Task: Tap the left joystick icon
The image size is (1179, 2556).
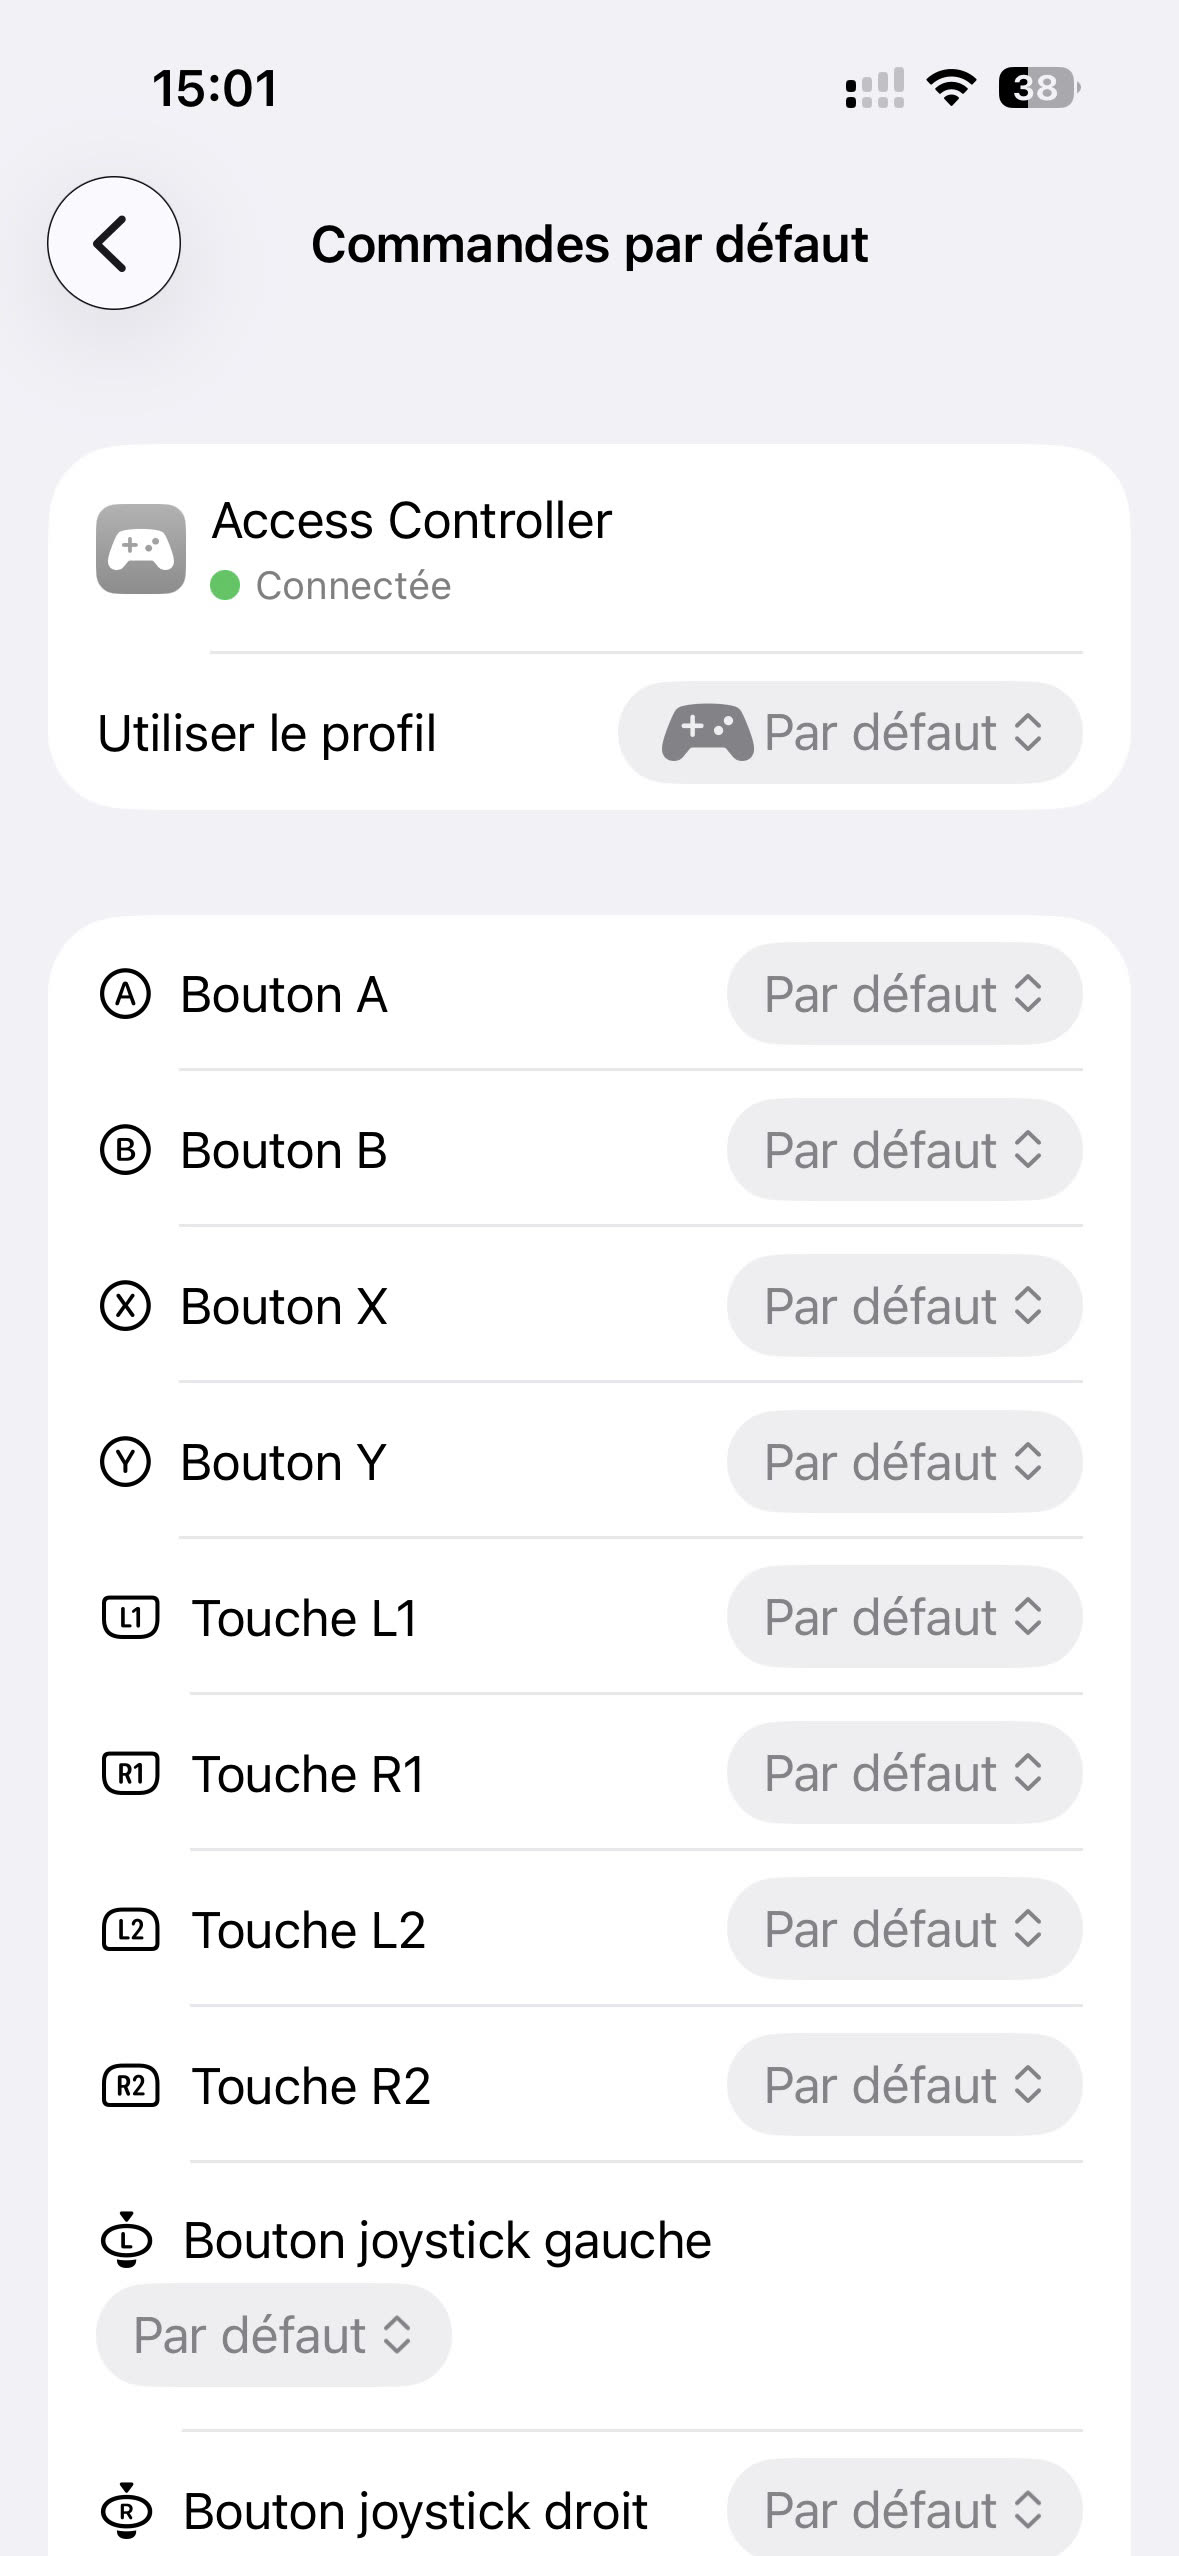Action: 127,2240
